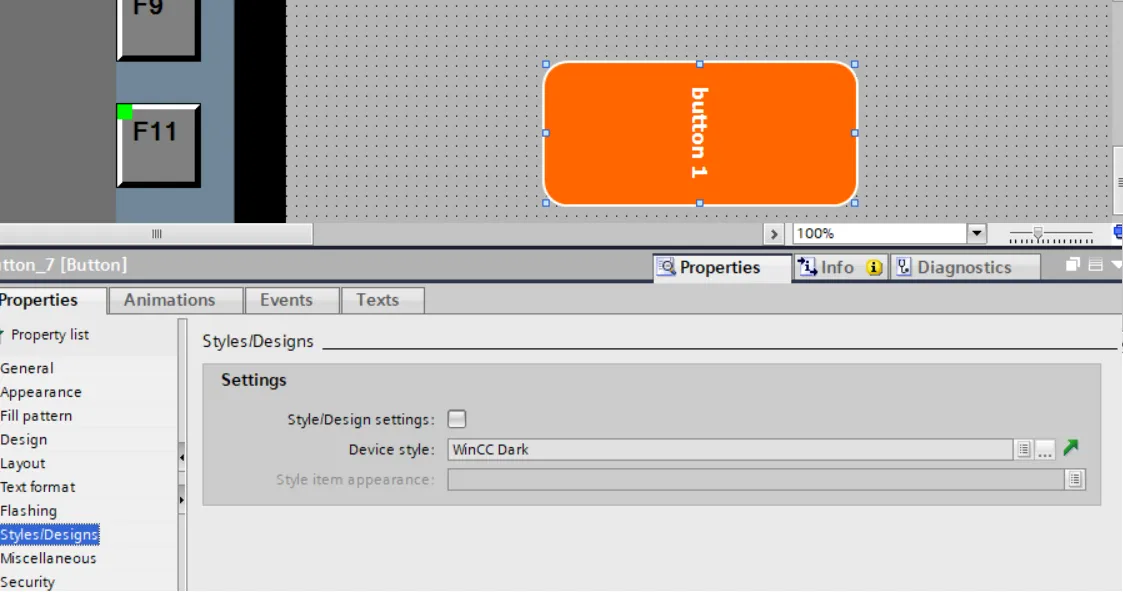Open the Style item appearance list icon

coord(1075,480)
